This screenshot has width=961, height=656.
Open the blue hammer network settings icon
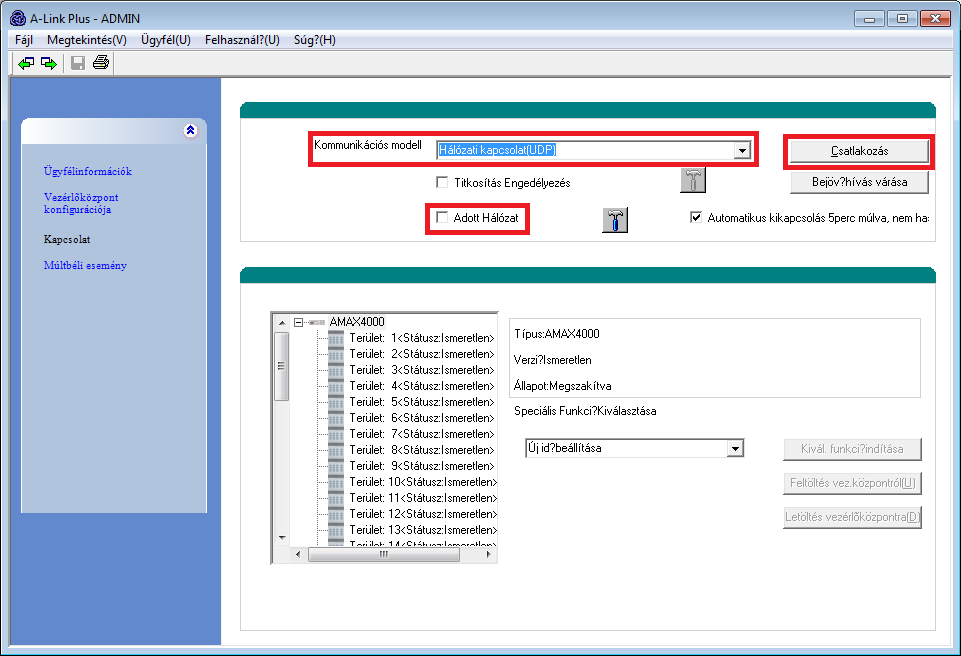point(615,219)
